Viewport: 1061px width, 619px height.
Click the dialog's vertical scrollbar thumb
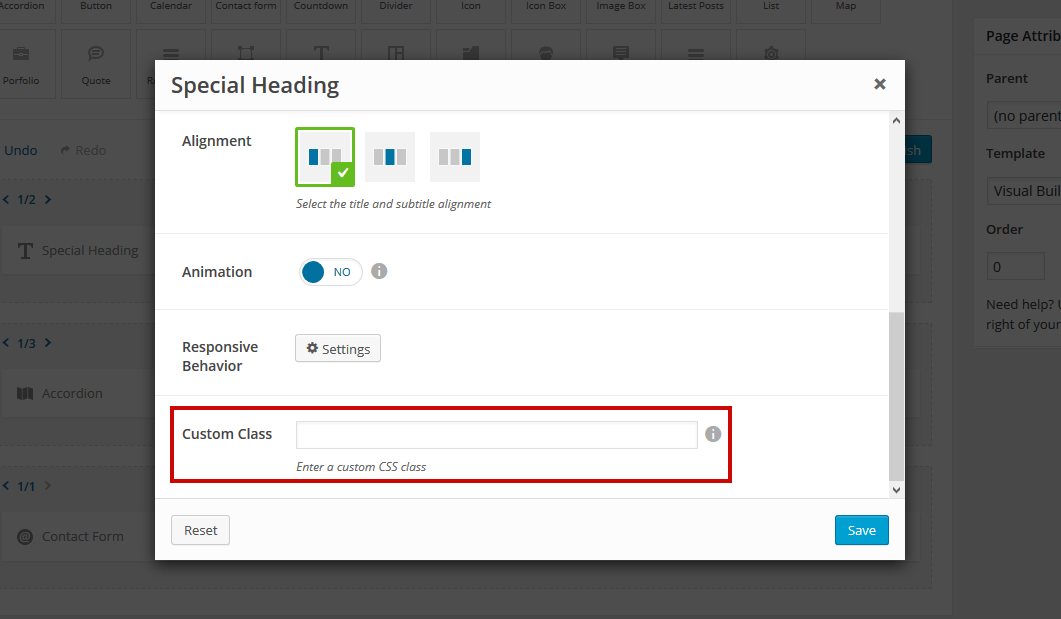(x=897, y=396)
